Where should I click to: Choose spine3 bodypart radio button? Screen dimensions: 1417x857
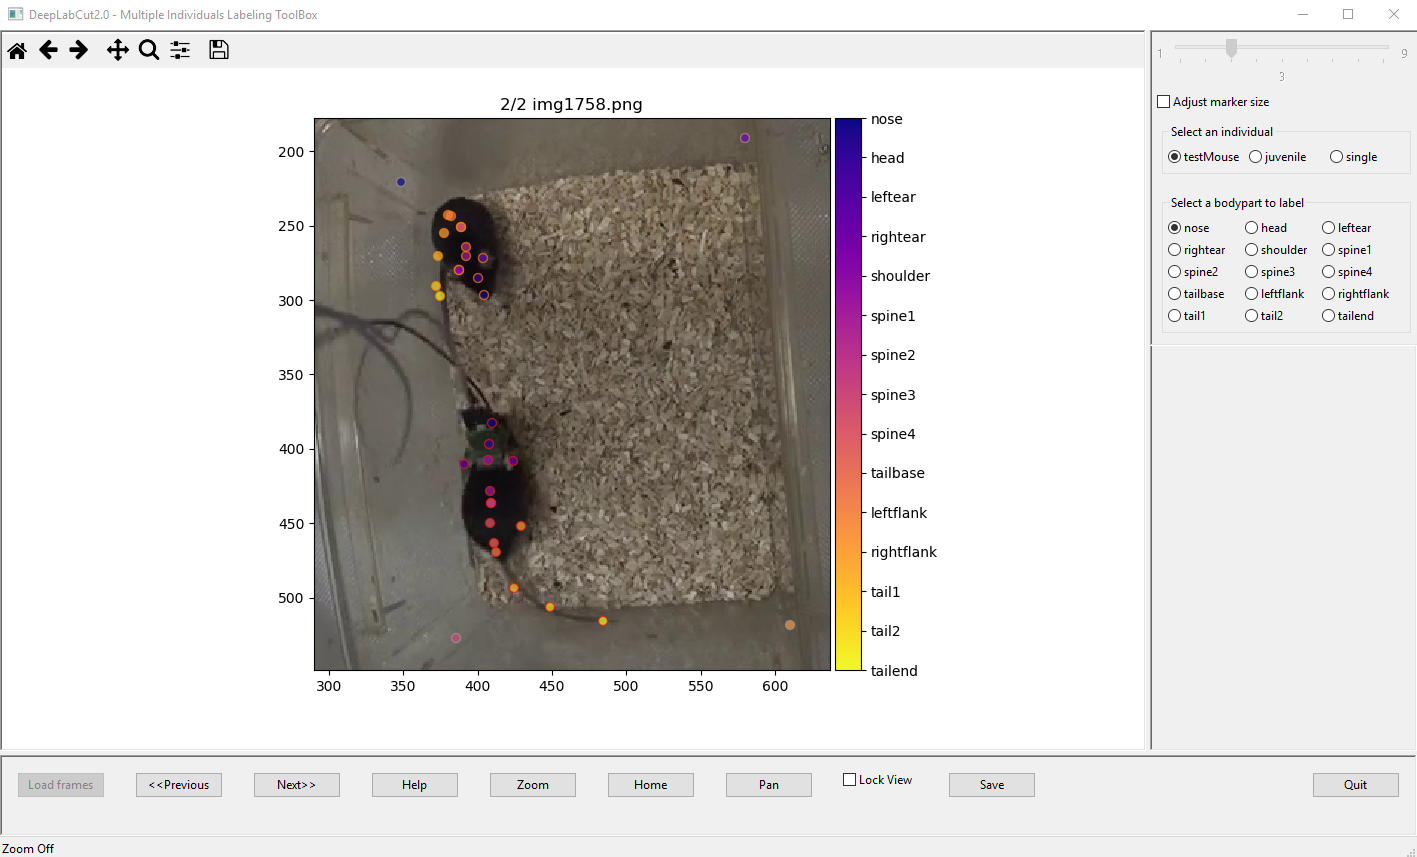coord(1251,272)
